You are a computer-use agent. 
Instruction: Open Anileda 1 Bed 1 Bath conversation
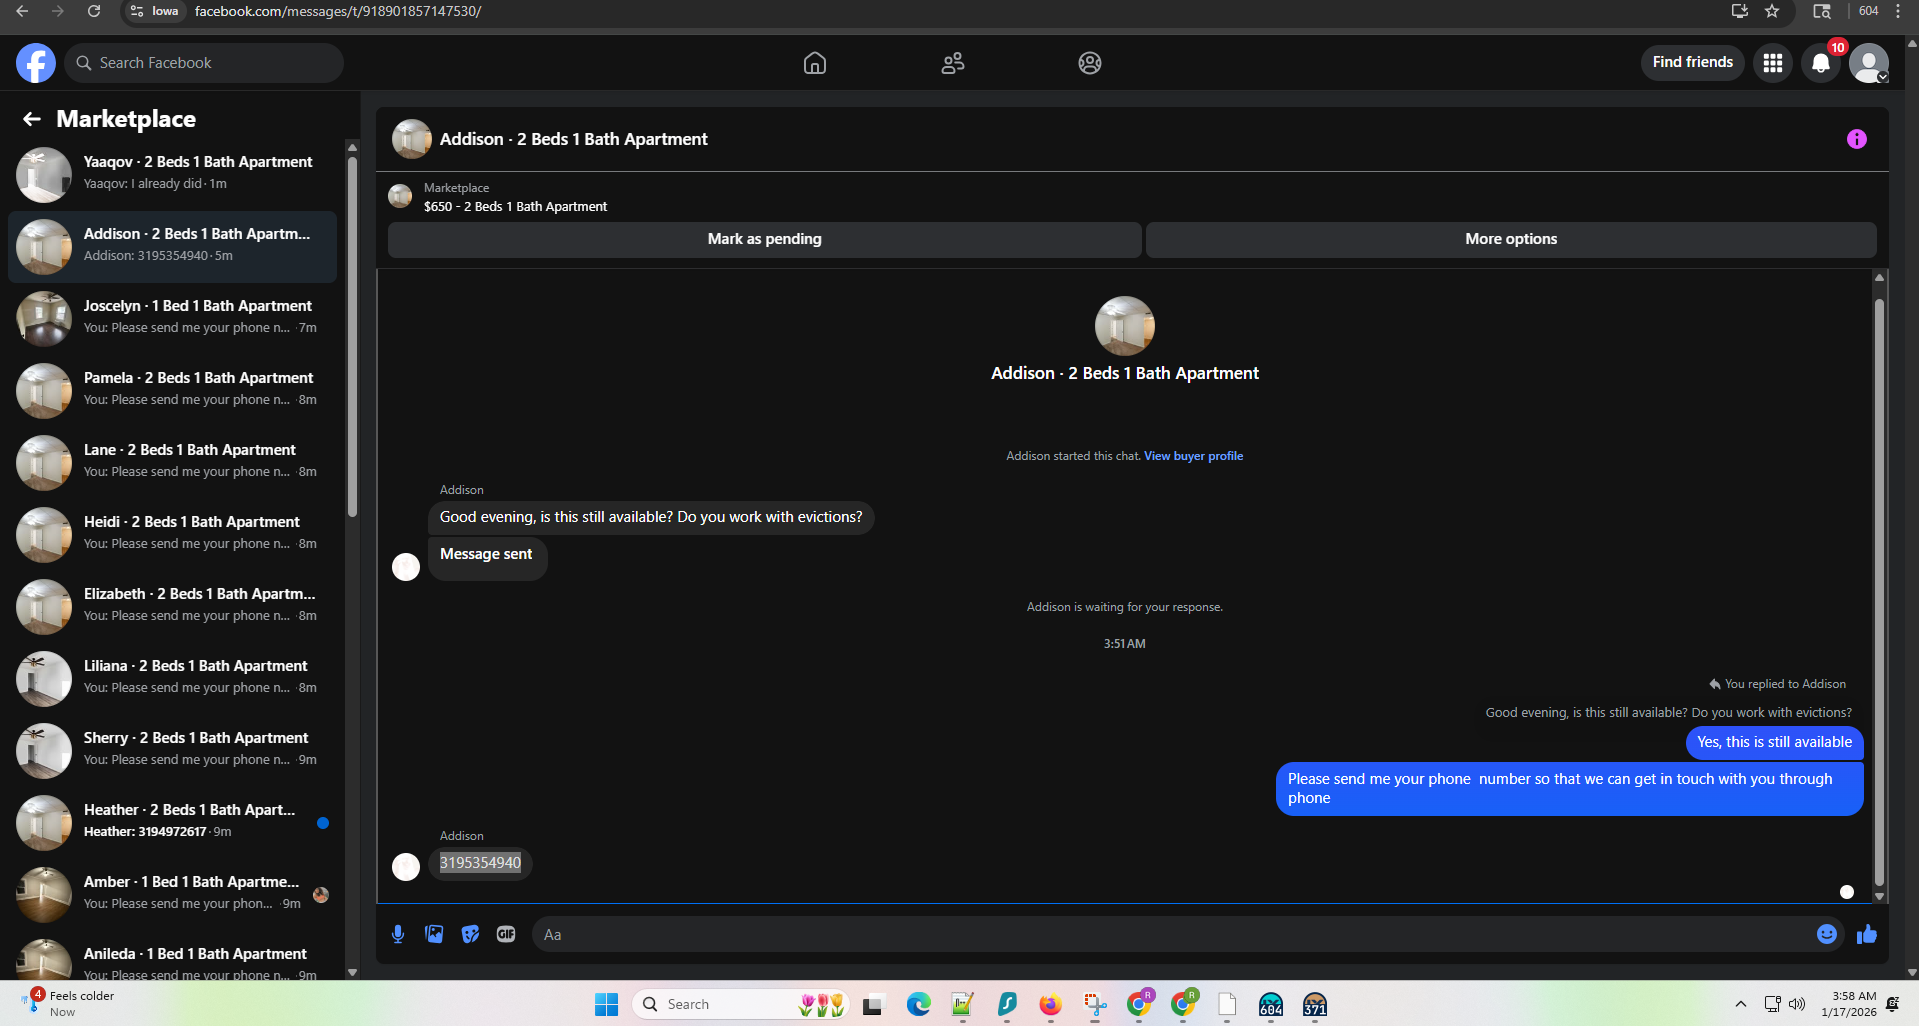[x=172, y=958]
